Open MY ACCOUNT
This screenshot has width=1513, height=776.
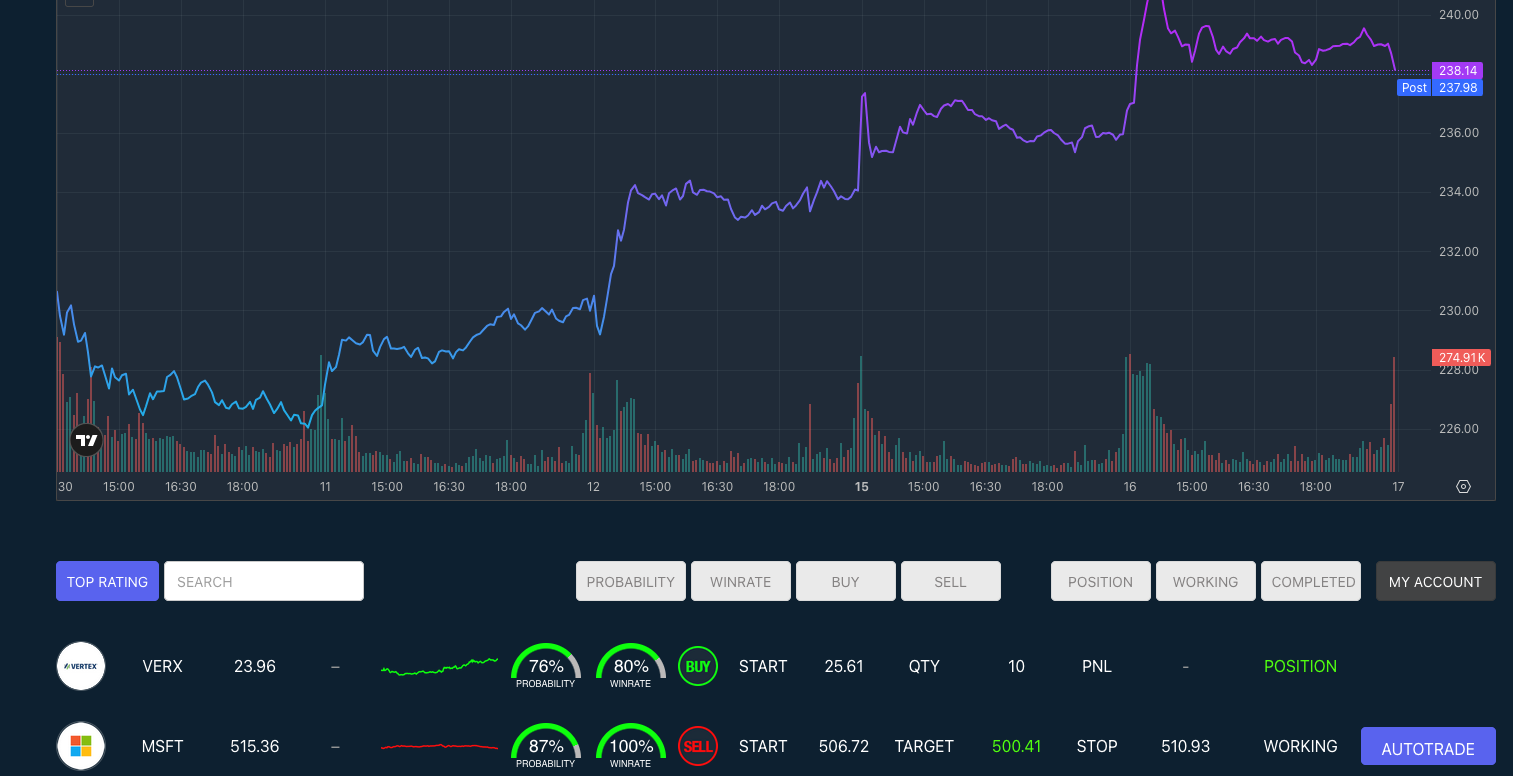pos(1435,581)
